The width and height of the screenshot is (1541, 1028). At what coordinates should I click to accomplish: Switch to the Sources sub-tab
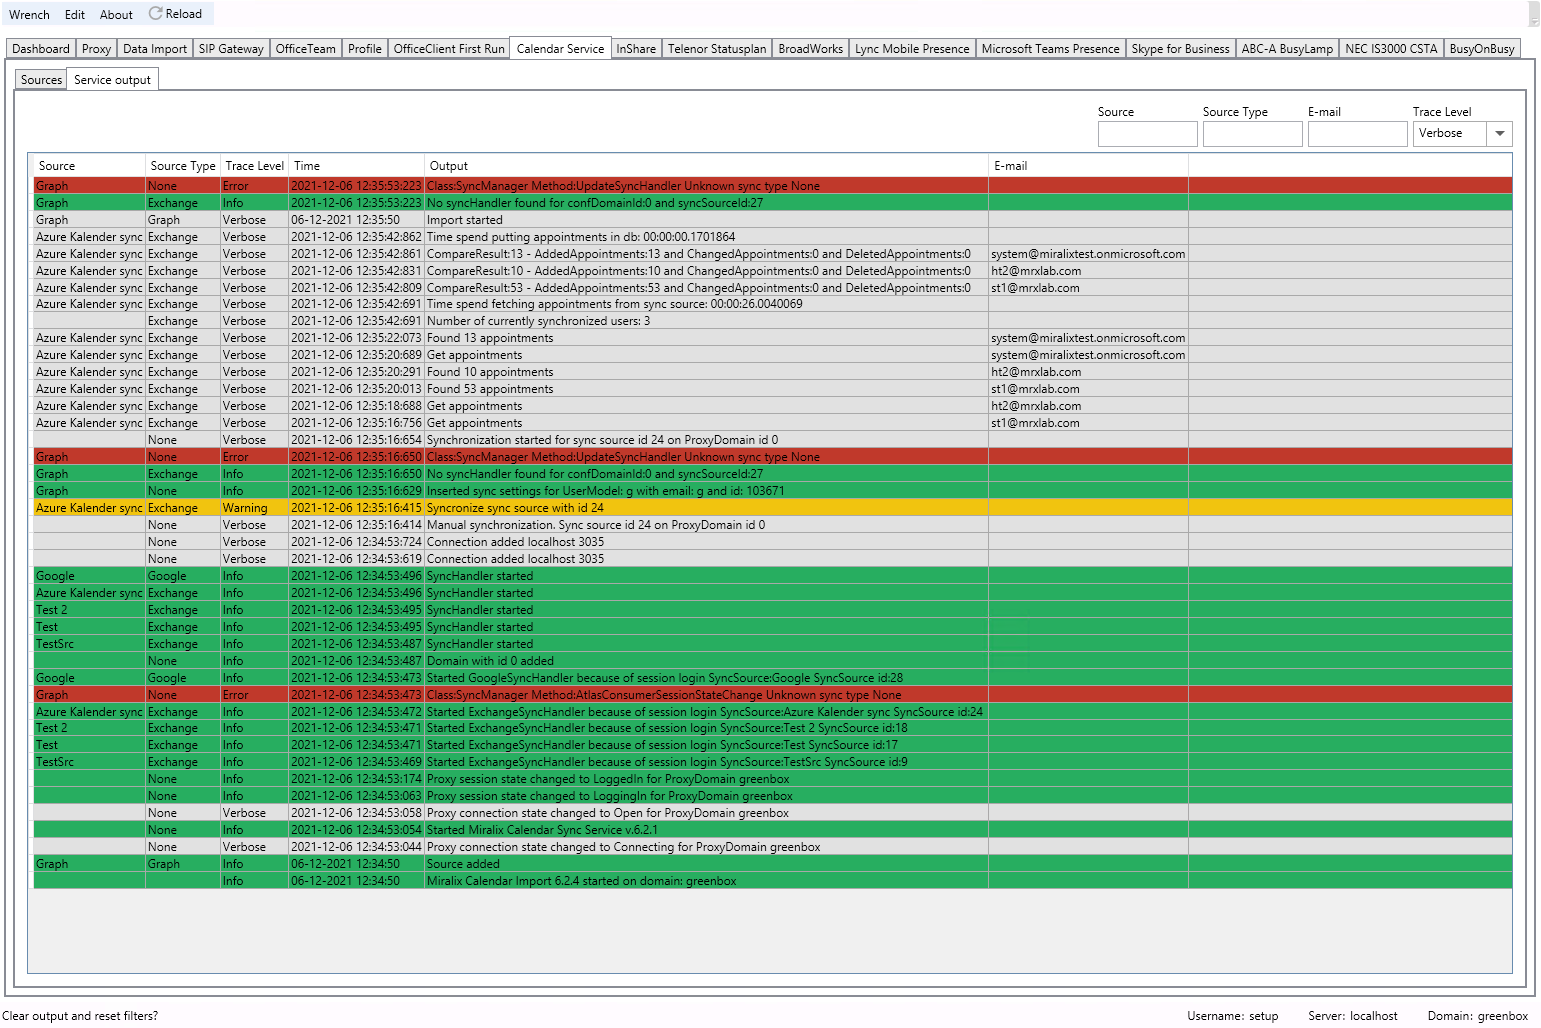(x=41, y=80)
